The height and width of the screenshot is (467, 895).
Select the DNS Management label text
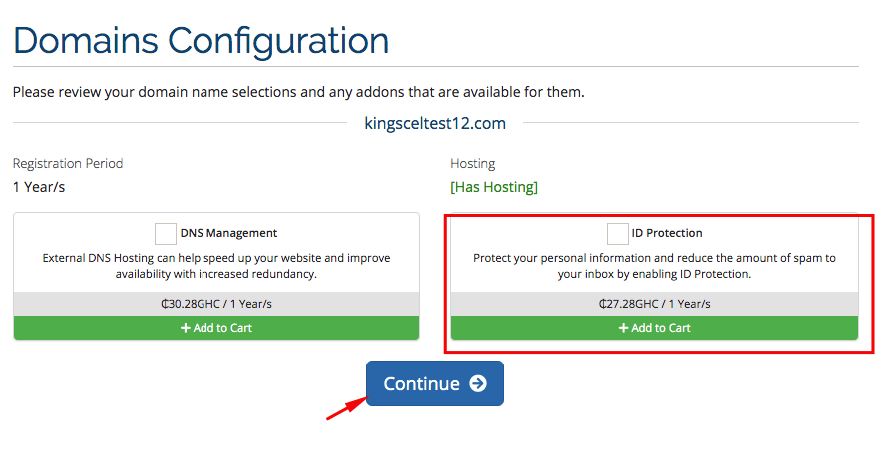pyautogui.click(x=229, y=234)
